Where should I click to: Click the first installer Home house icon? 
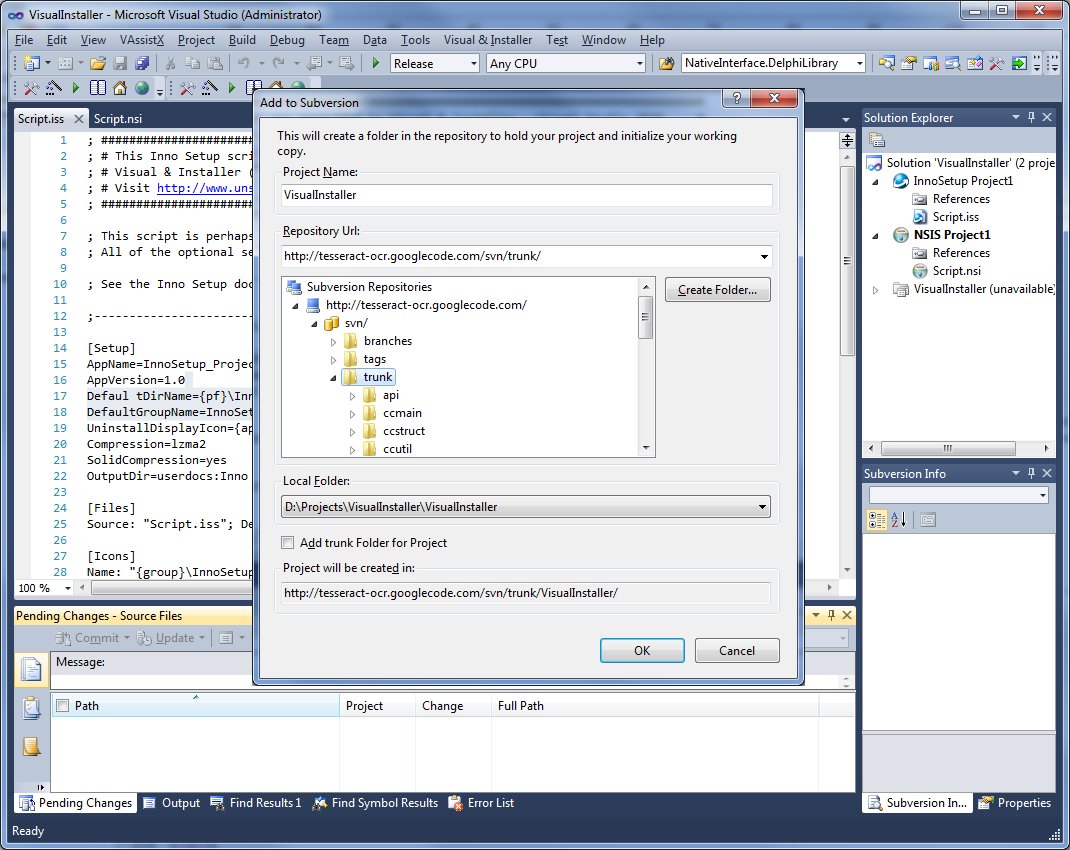click(120, 88)
